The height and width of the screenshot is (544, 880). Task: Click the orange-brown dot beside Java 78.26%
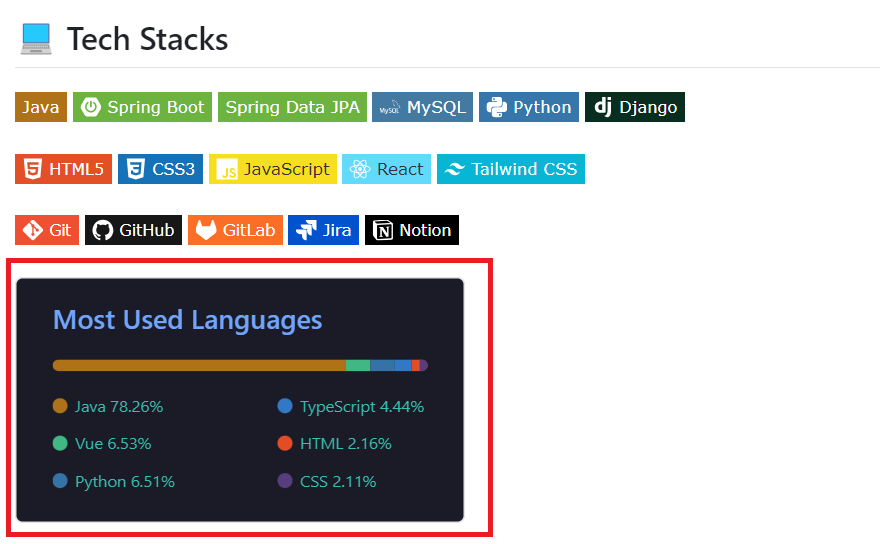click(x=60, y=406)
